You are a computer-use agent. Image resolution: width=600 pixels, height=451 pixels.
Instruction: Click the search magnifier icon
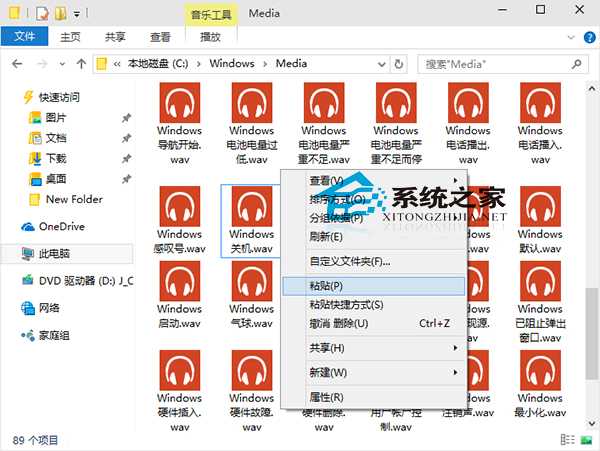pyautogui.click(x=577, y=64)
